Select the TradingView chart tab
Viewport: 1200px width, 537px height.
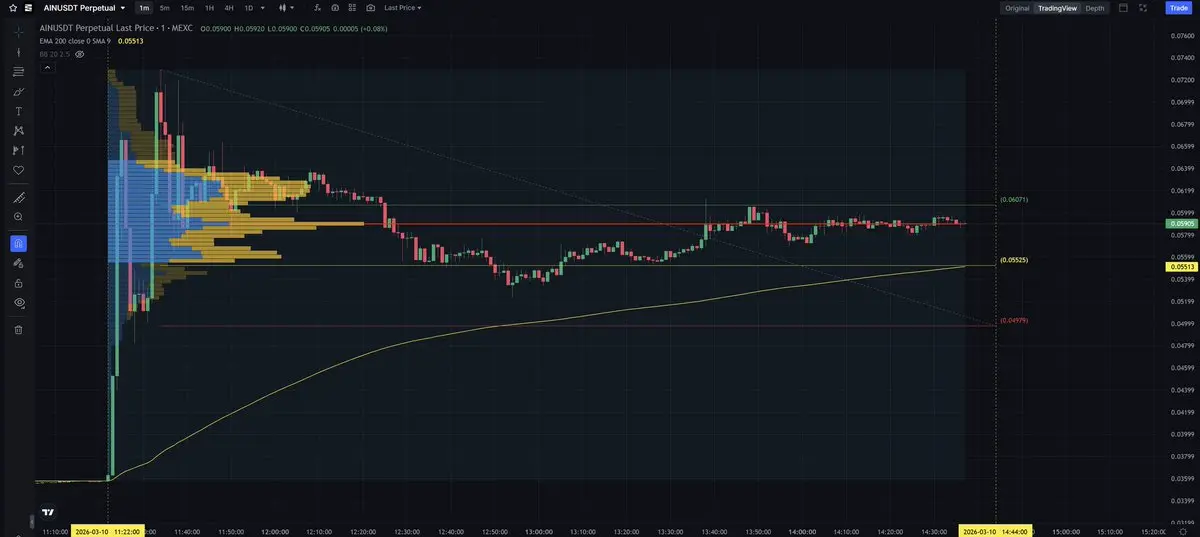[x=1057, y=8]
